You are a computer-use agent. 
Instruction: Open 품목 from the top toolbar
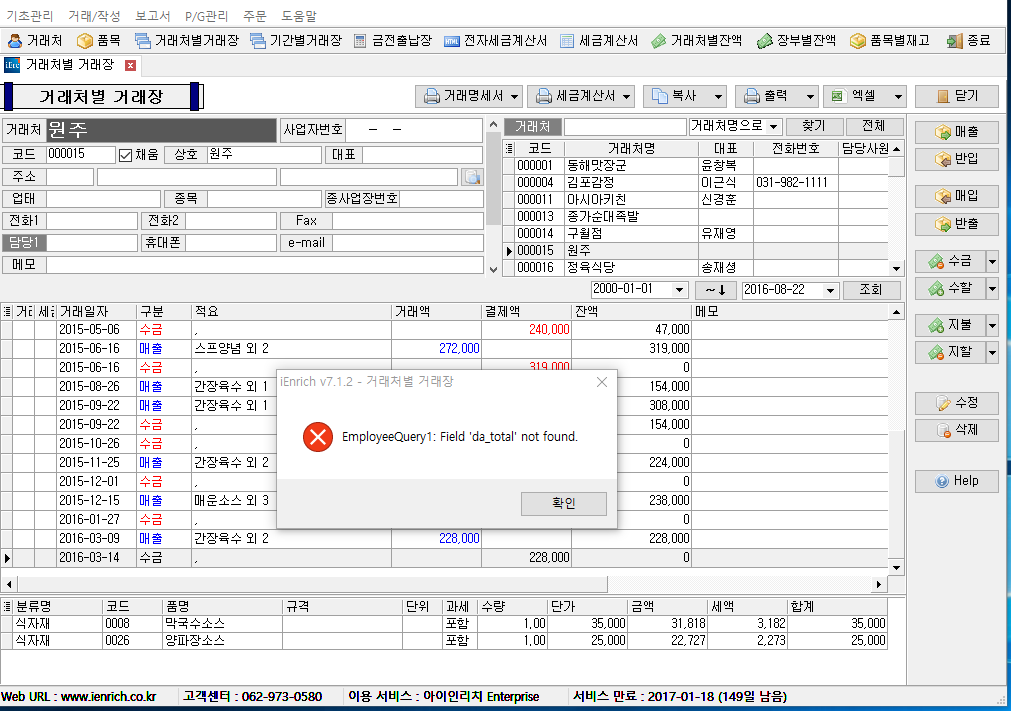pos(99,41)
